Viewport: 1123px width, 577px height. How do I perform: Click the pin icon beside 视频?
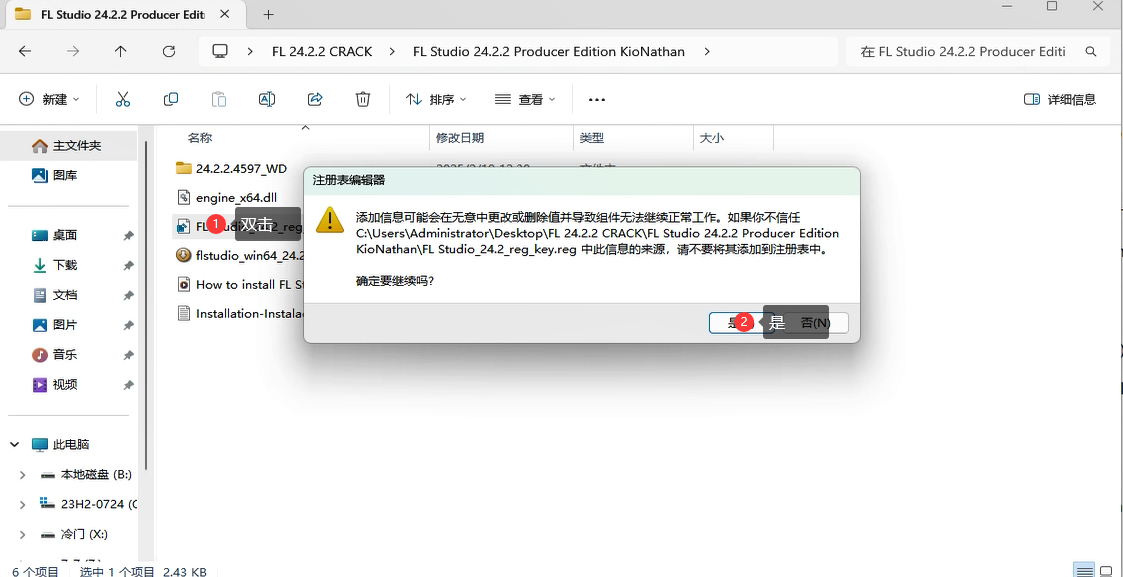tap(128, 385)
